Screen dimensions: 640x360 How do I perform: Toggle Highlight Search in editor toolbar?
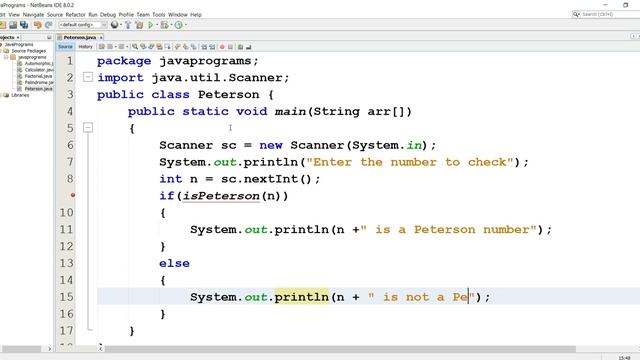pos(160,47)
